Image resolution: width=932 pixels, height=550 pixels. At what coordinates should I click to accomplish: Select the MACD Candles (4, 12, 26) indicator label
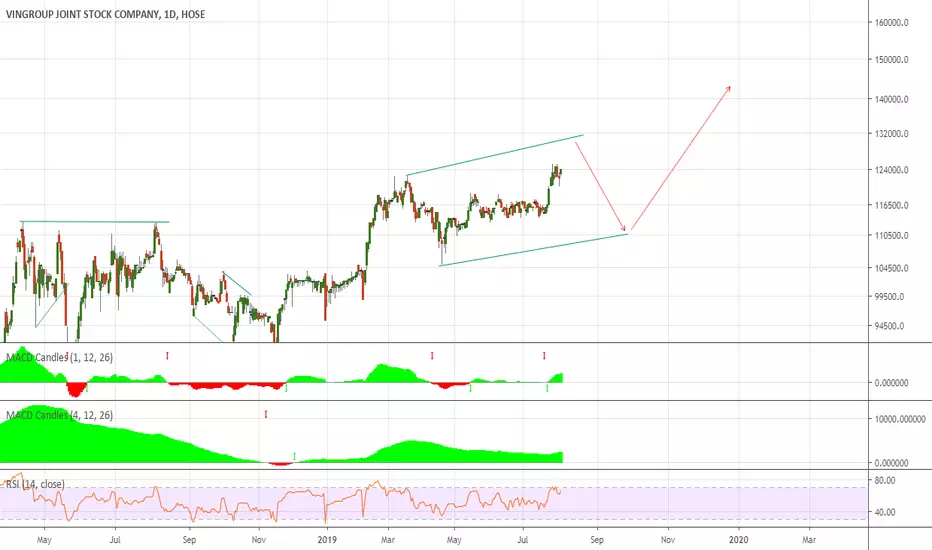(x=59, y=415)
